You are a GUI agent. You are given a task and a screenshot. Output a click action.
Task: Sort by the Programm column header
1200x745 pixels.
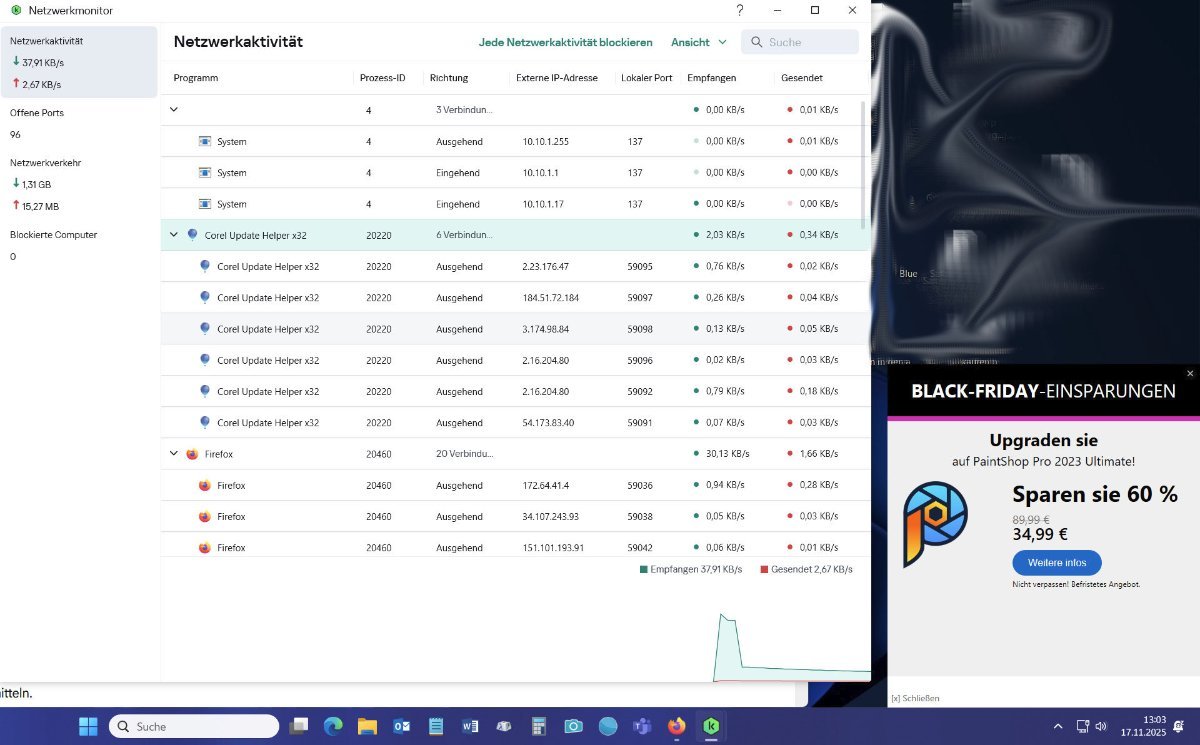[195, 77]
